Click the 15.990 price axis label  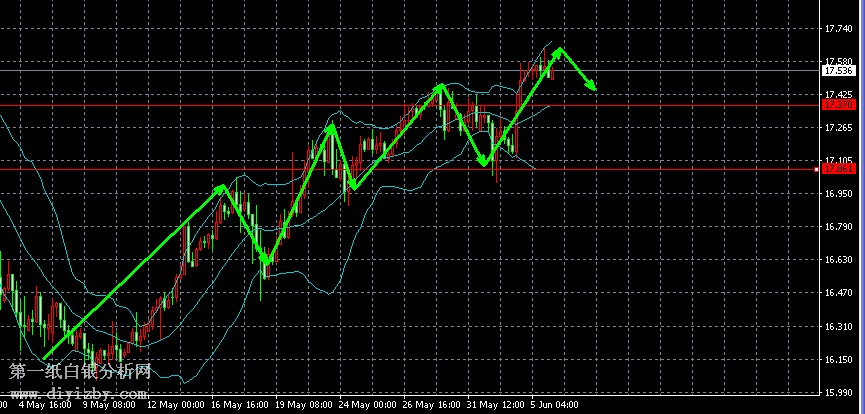tap(838, 392)
